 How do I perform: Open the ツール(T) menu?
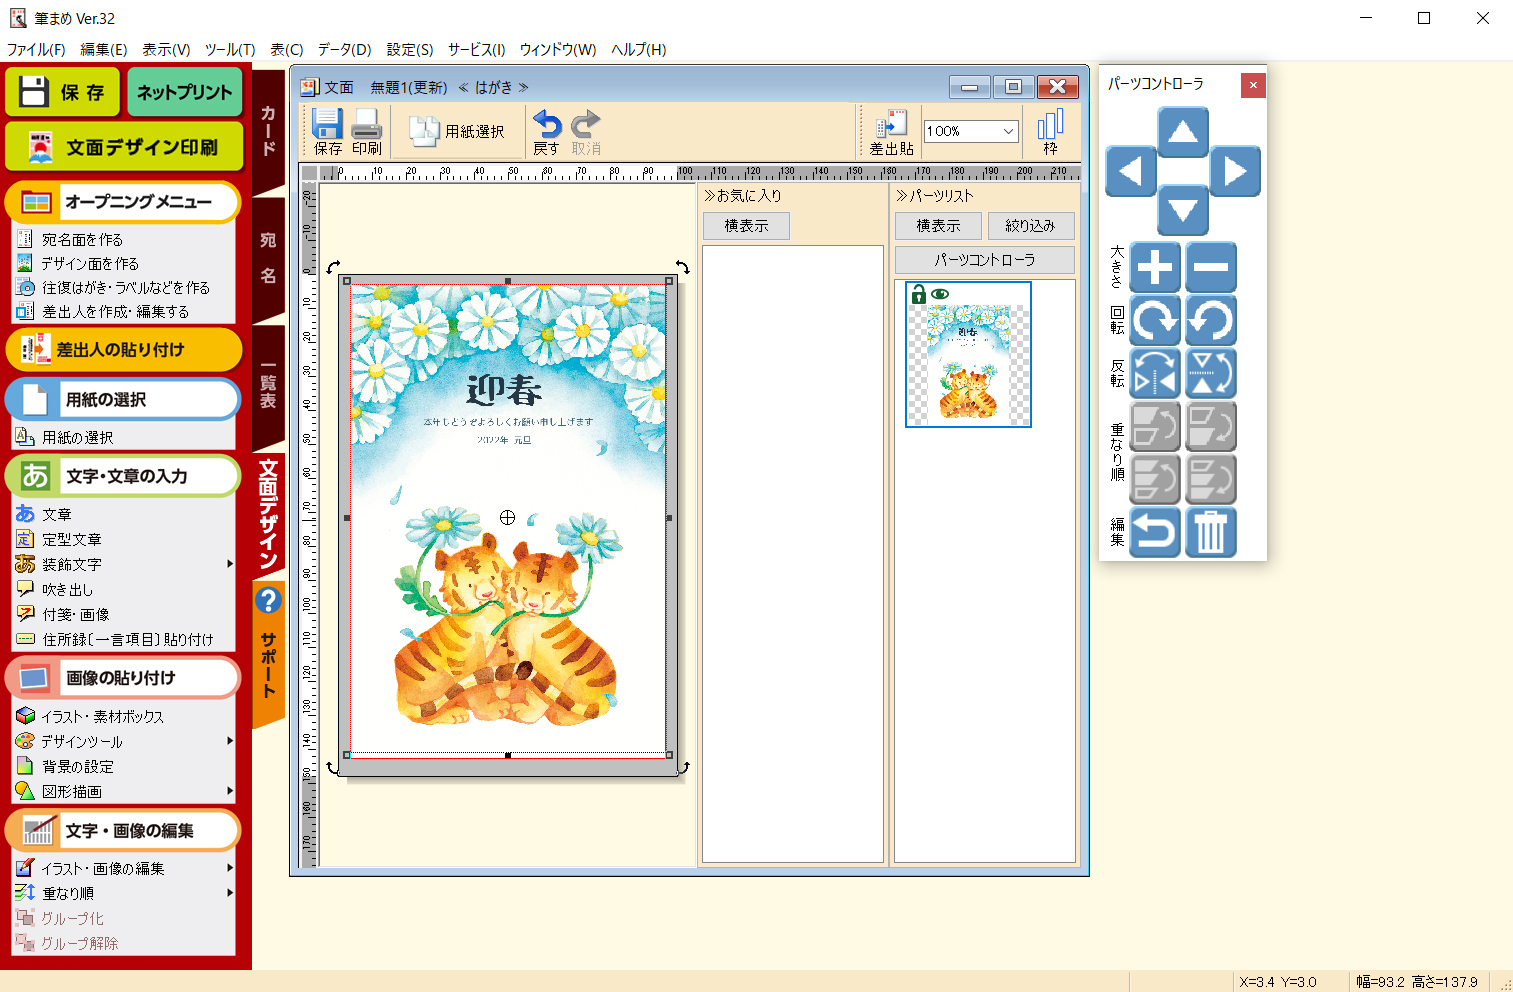pyautogui.click(x=230, y=49)
